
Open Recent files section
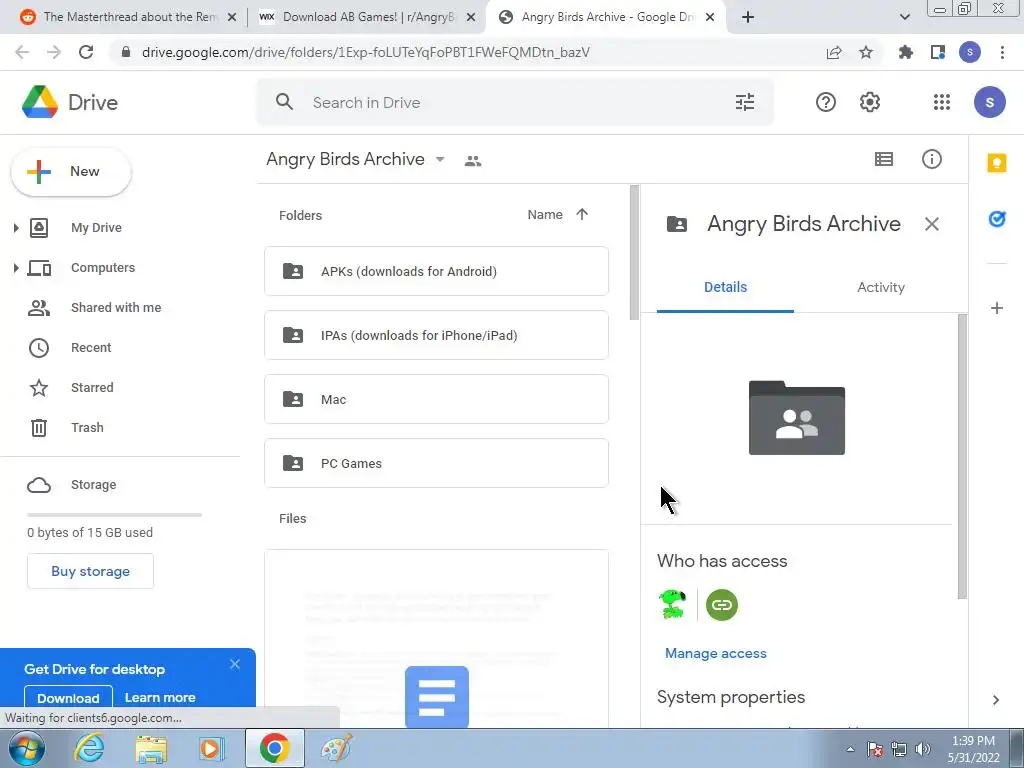pyautogui.click(x=91, y=347)
